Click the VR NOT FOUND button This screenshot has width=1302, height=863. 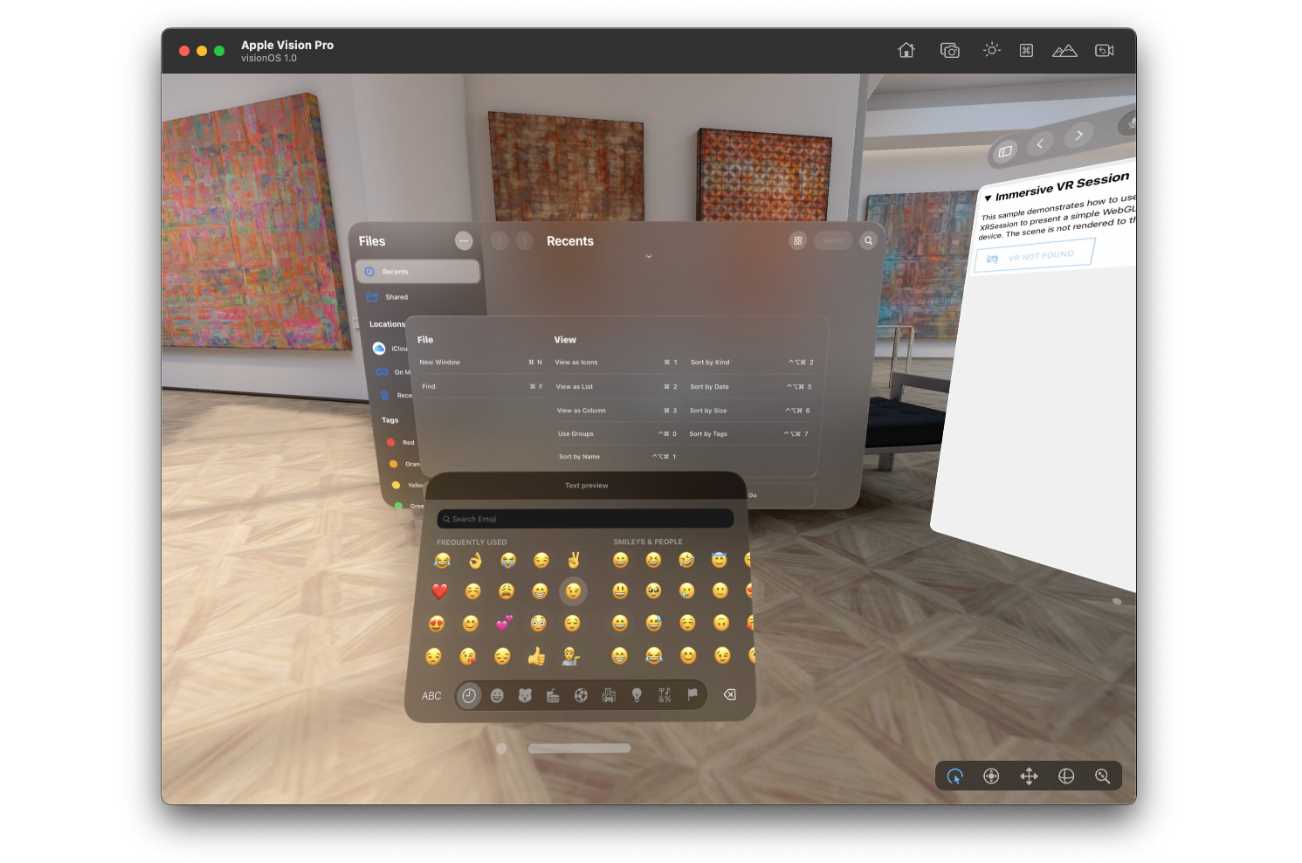[1034, 256]
